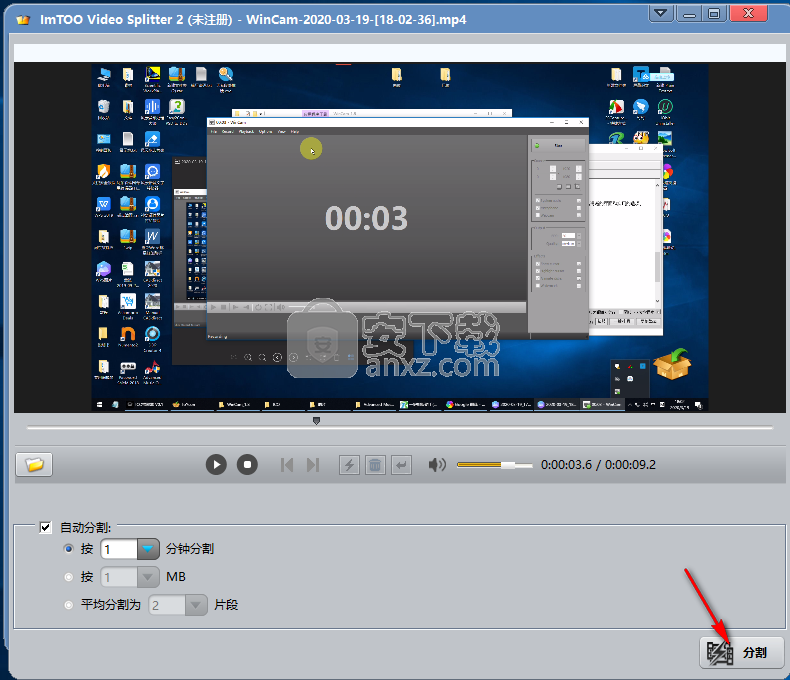Jump to next split point
790x680 pixels.
313,464
